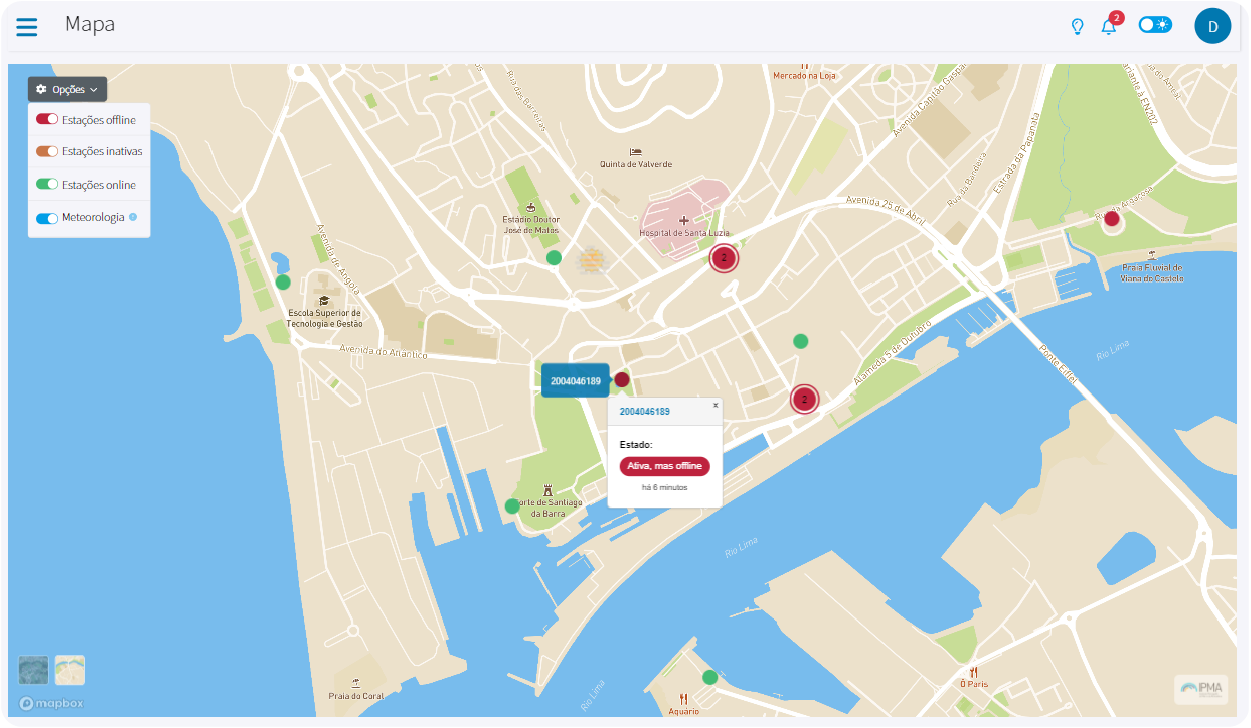Open the hamburger navigation menu

point(27,27)
